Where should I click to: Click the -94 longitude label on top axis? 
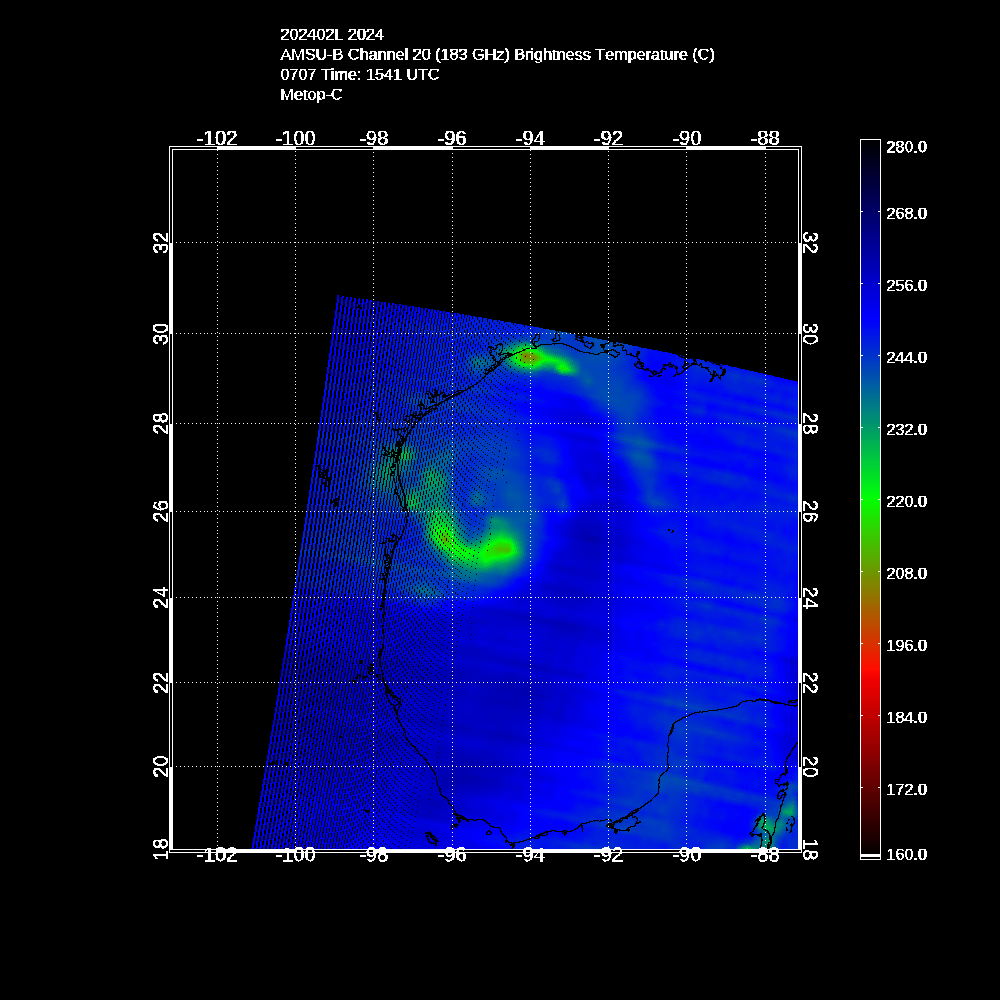coord(530,138)
